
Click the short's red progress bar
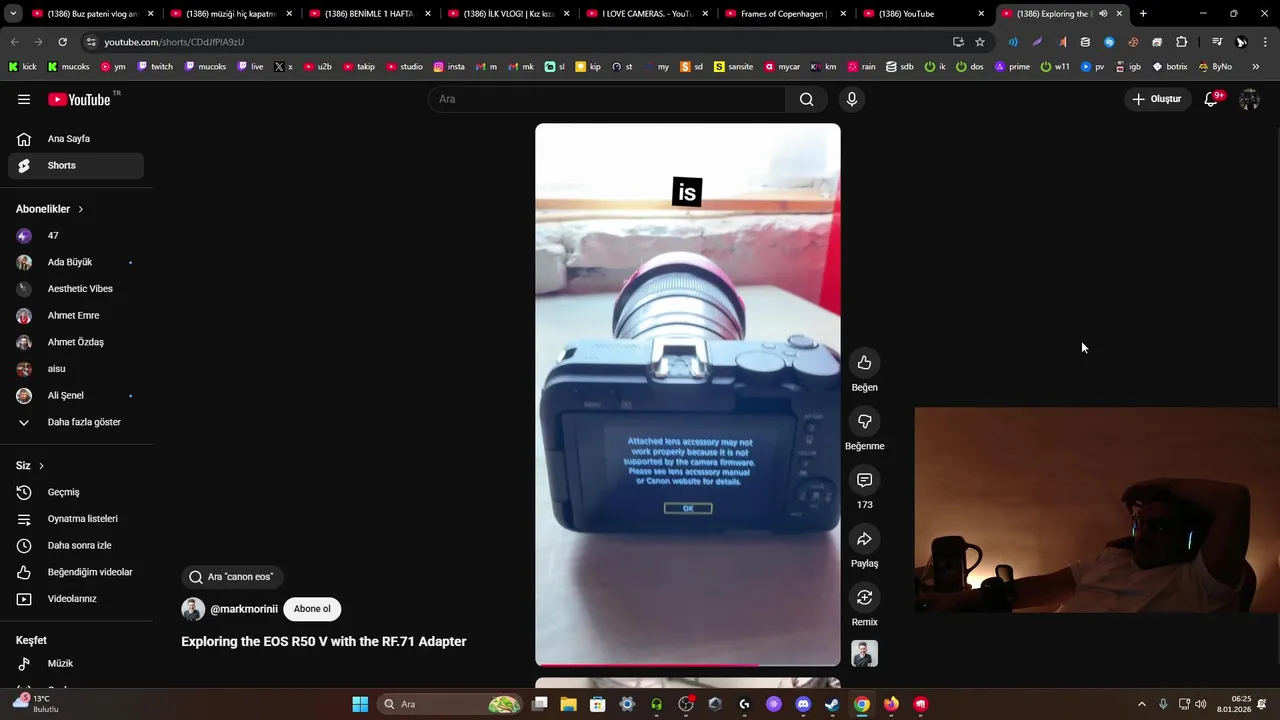coord(688,664)
